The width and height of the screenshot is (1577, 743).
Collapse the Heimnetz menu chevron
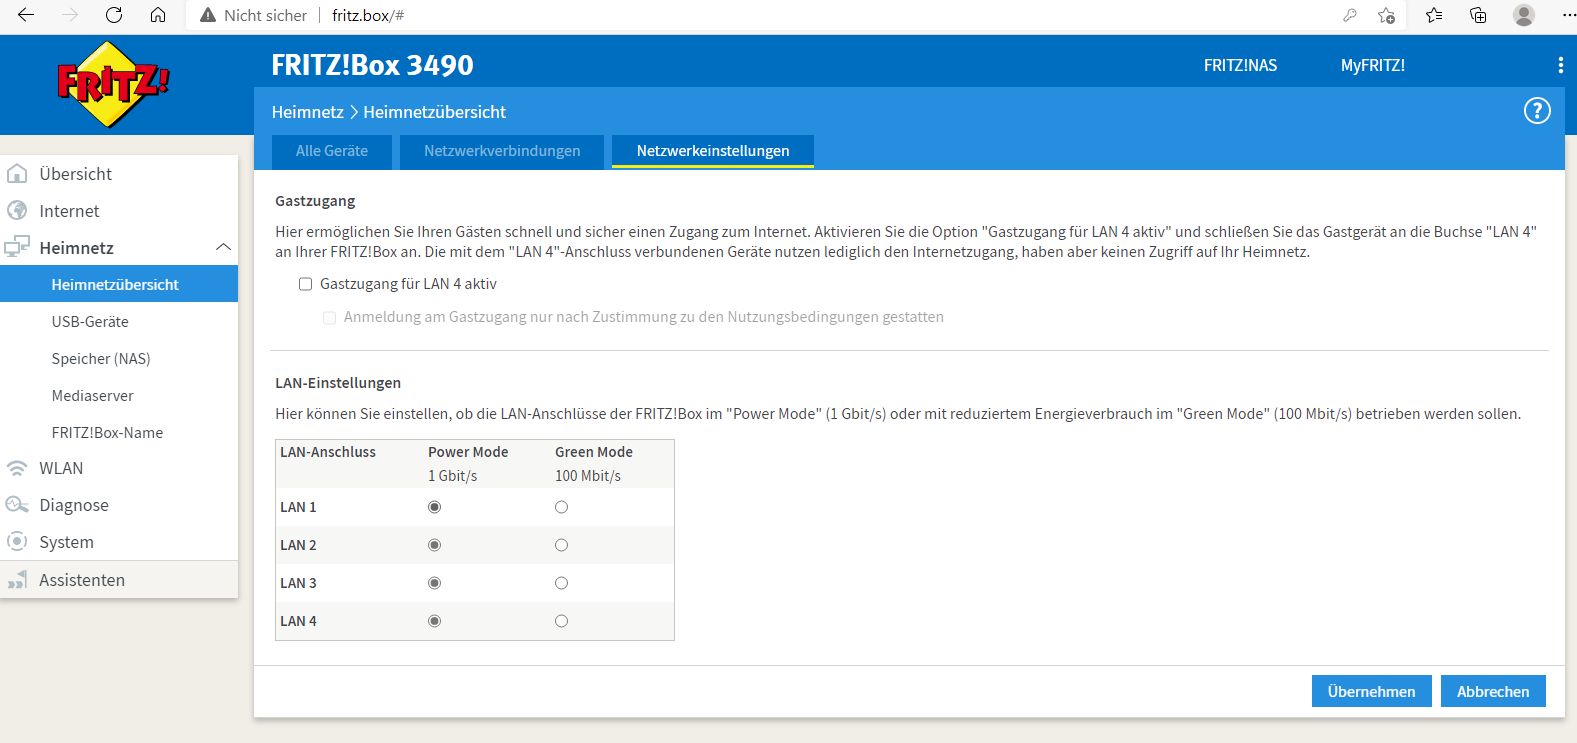(223, 248)
